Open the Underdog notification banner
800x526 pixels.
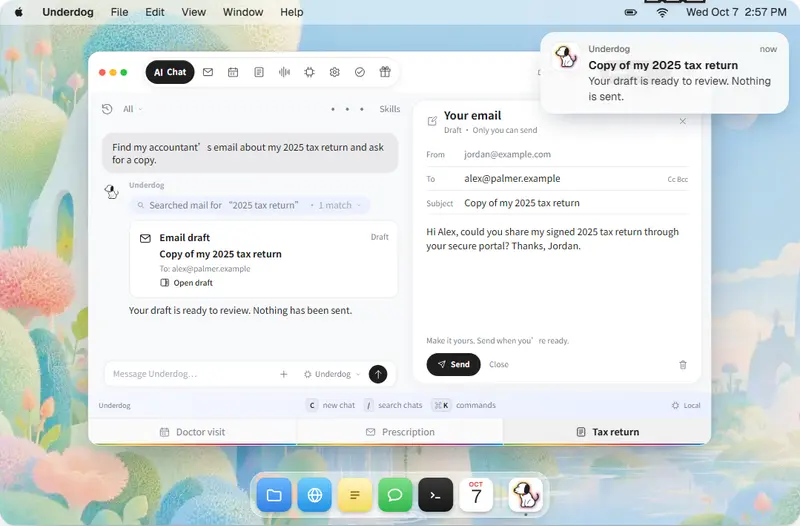point(664,73)
